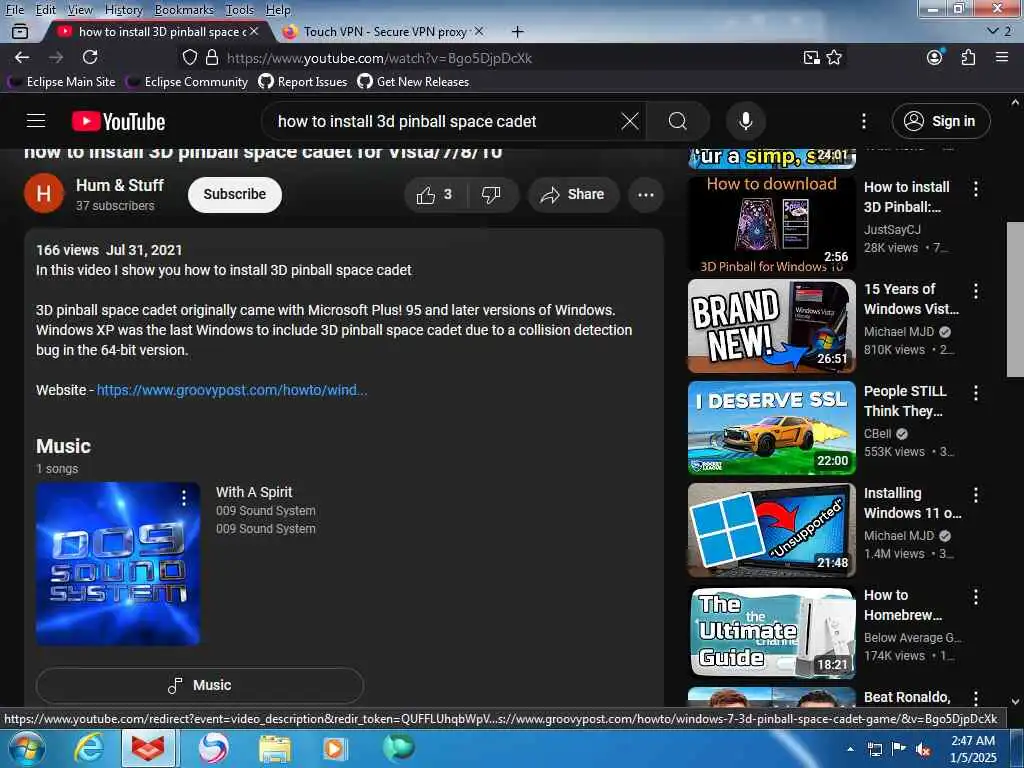Open options for 15 Years of Windows Vista video
Viewport: 1024px width, 768px height.
(976, 291)
